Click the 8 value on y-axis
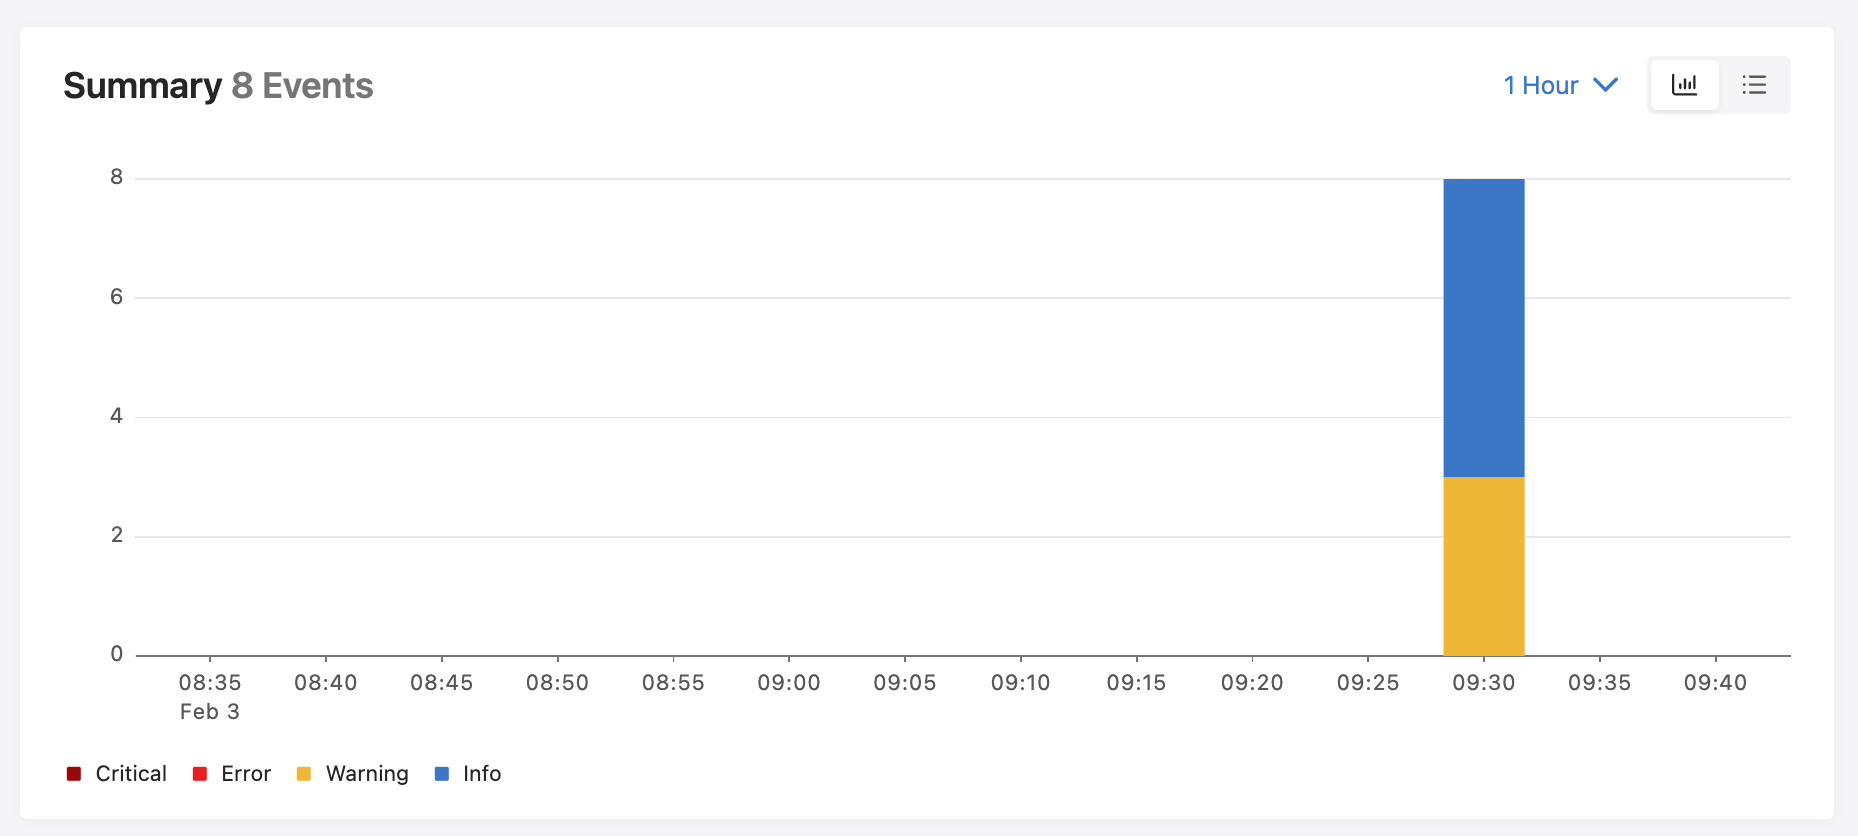The height and width of the screenshot is (836, 1858). point(117,178)
